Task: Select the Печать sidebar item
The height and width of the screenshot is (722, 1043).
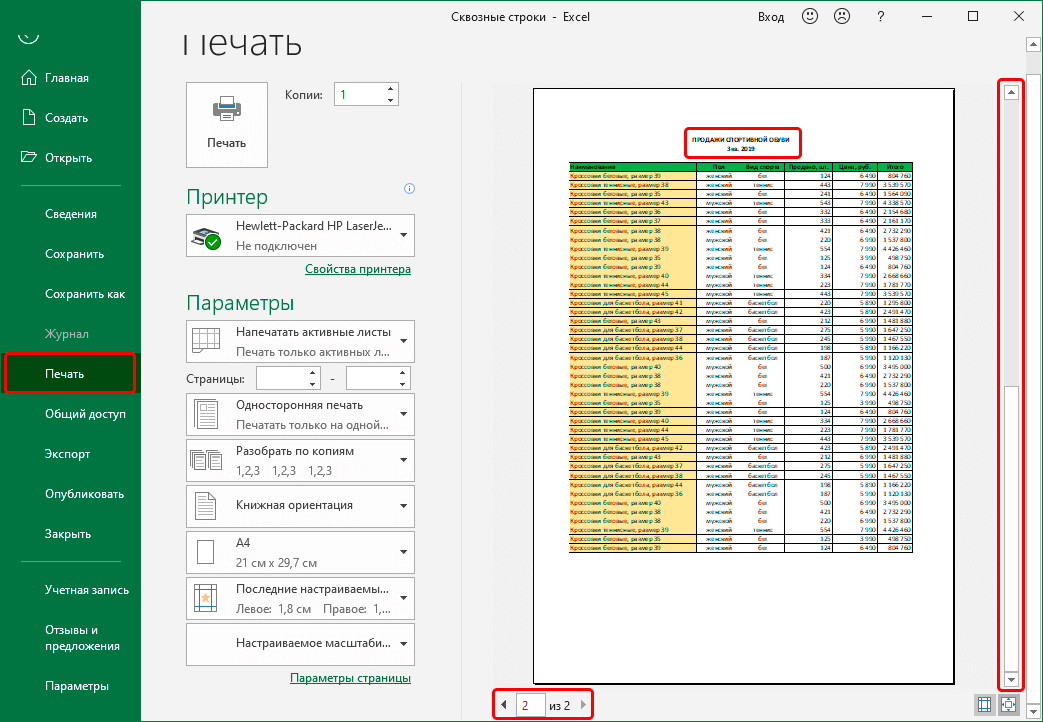Action: click(70, 373)
